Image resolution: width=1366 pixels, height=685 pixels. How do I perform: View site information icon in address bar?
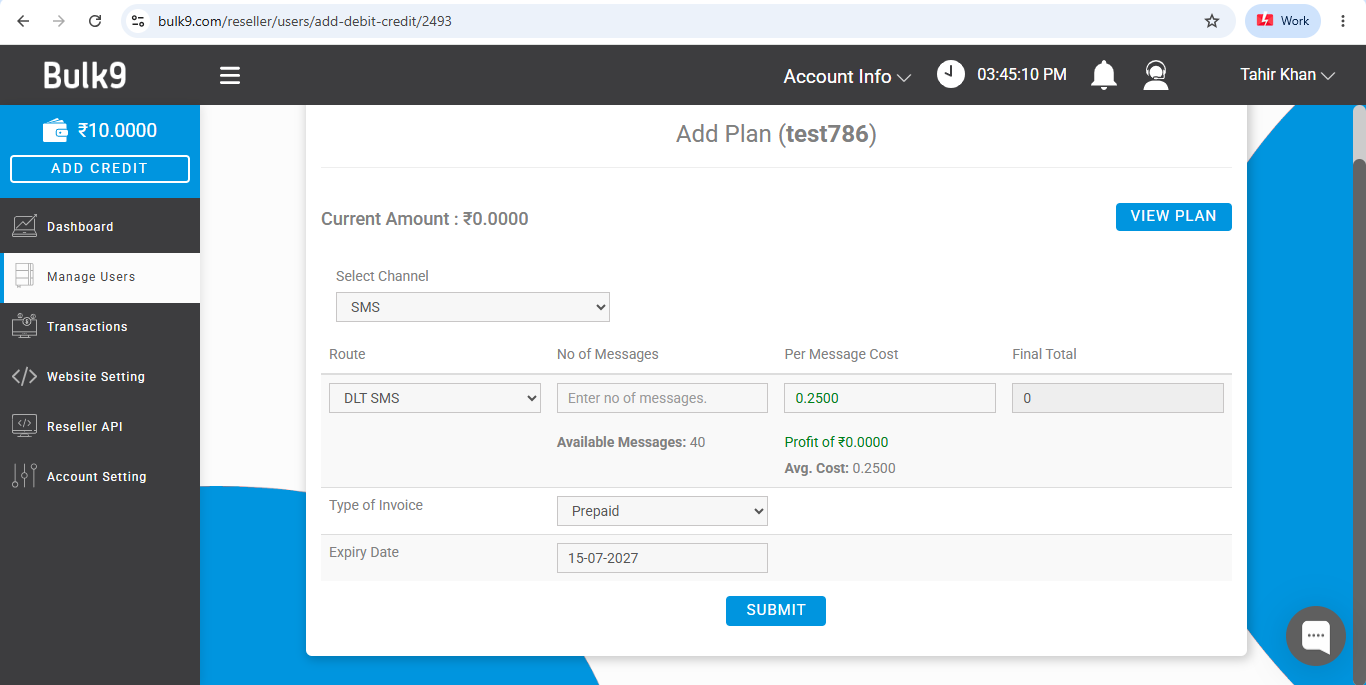point(139,20)
